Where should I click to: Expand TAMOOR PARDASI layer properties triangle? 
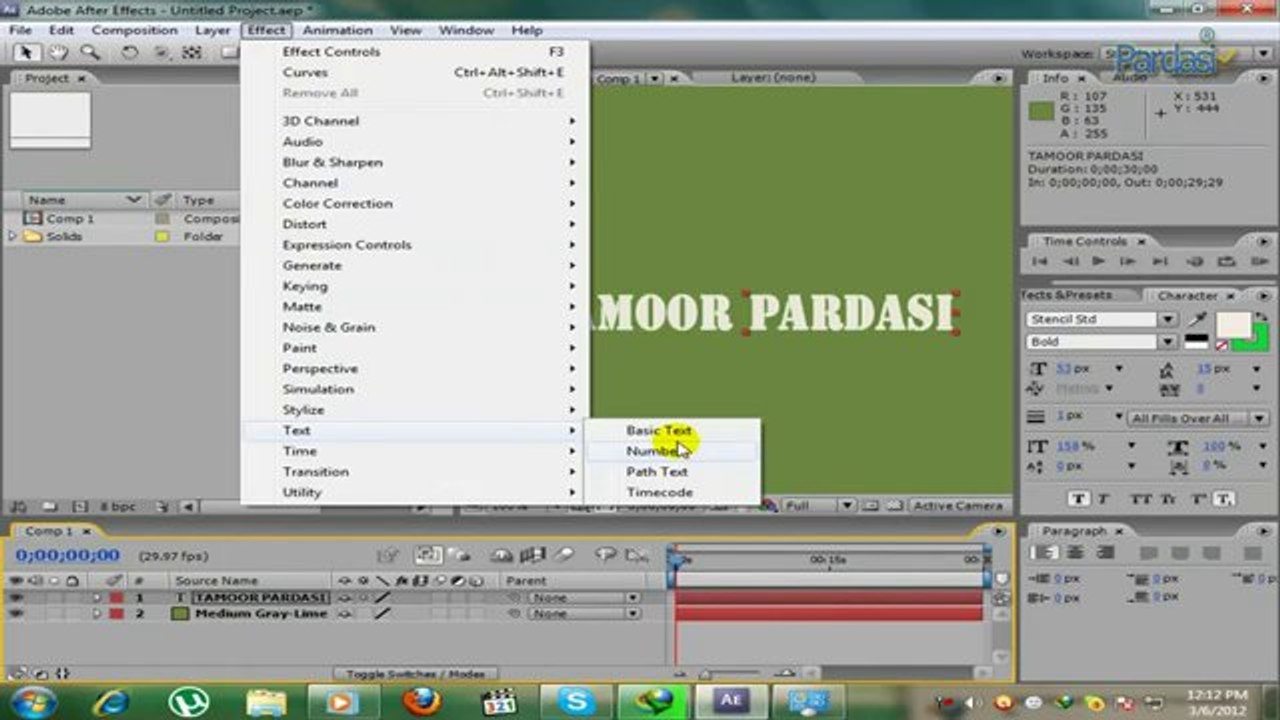pos(97,597)
